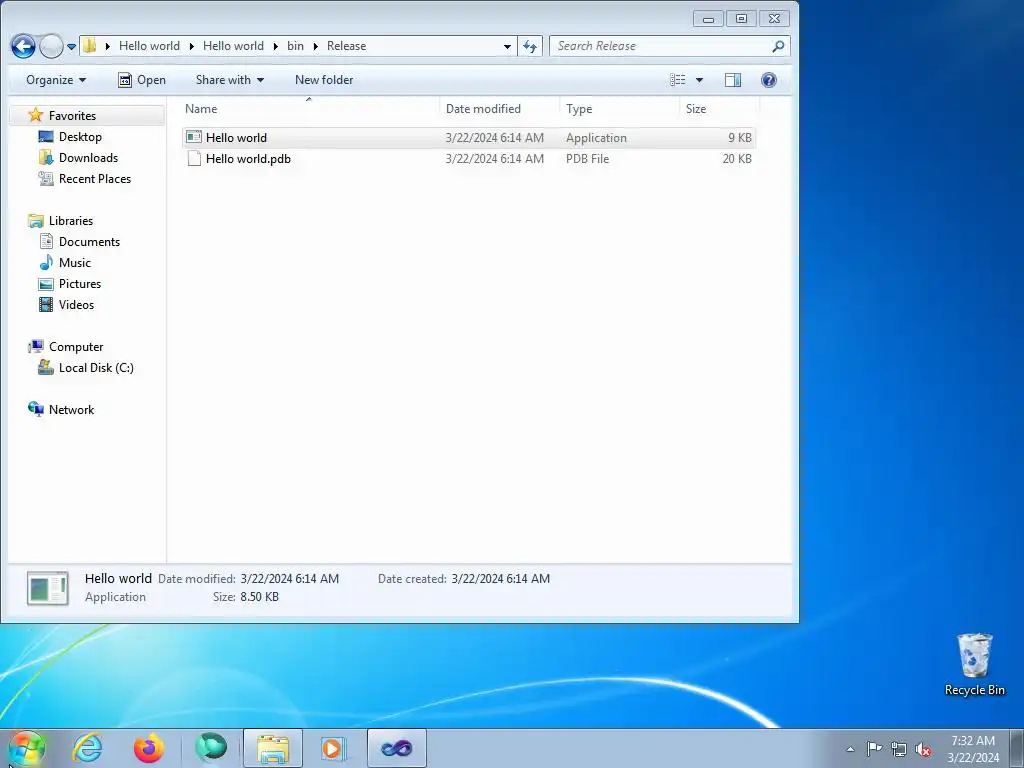Click Open on the command bar
1024x768 pixels.
(x=142, y=80)
